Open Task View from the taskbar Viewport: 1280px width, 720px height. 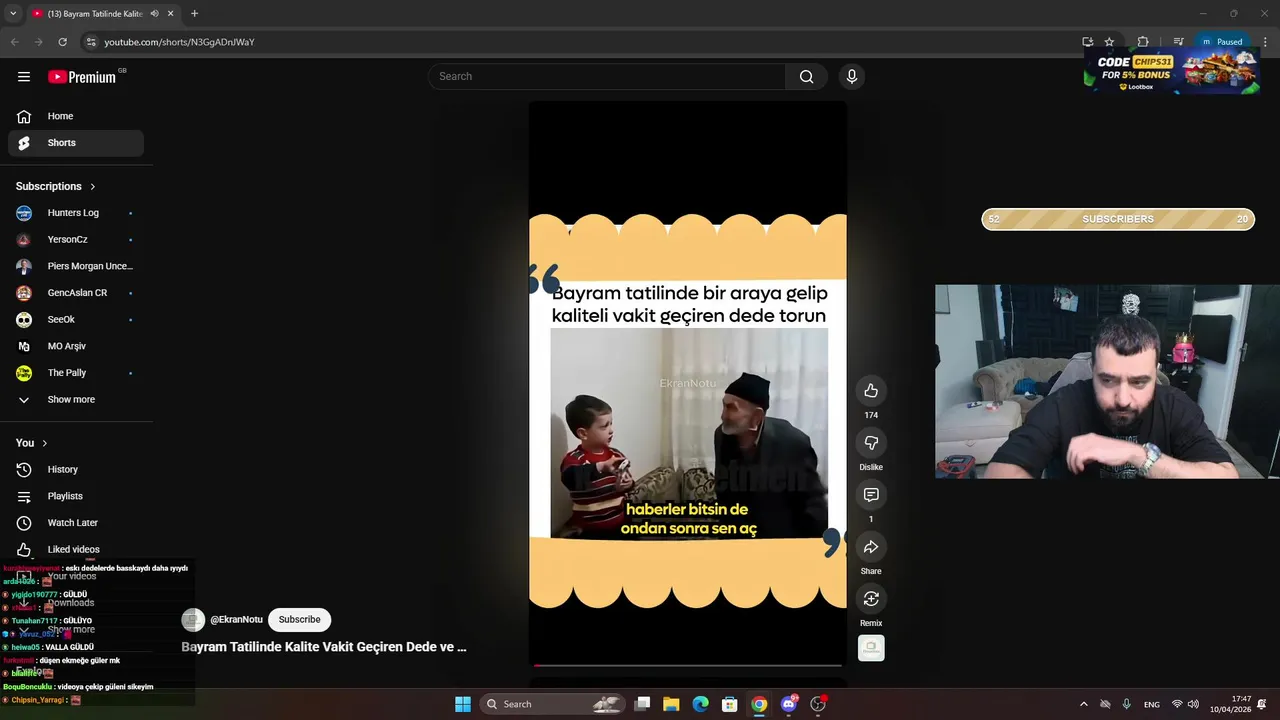[643, 704]
